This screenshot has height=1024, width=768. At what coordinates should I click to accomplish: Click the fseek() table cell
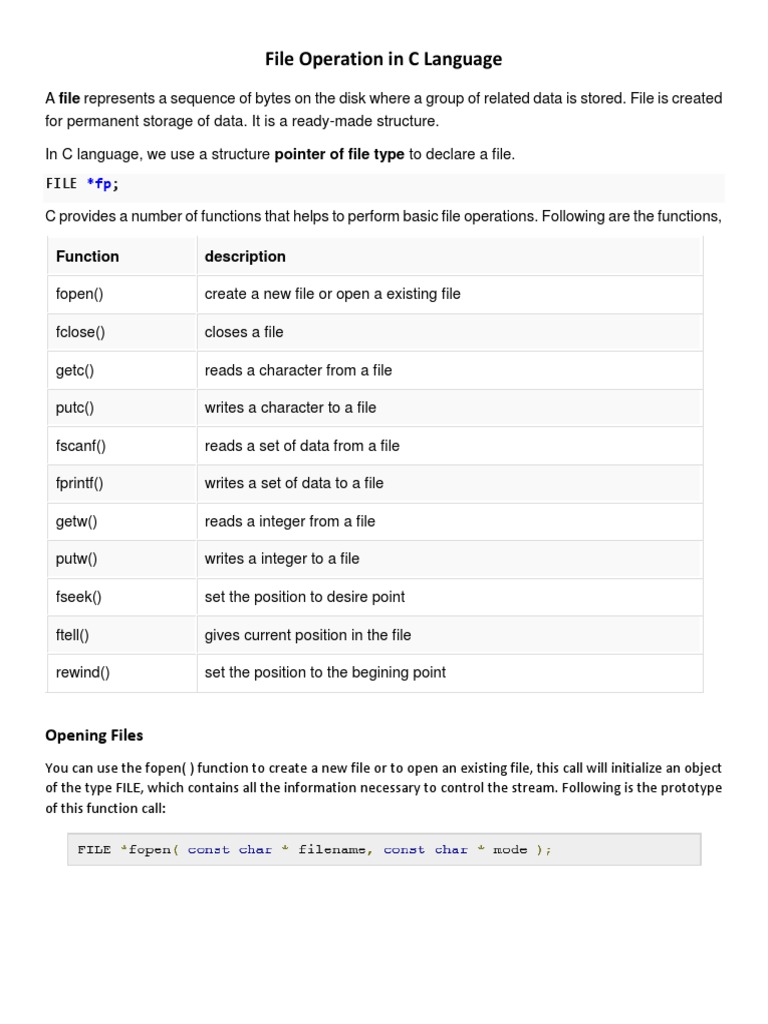pyautogui.click(x=79, y=597)
